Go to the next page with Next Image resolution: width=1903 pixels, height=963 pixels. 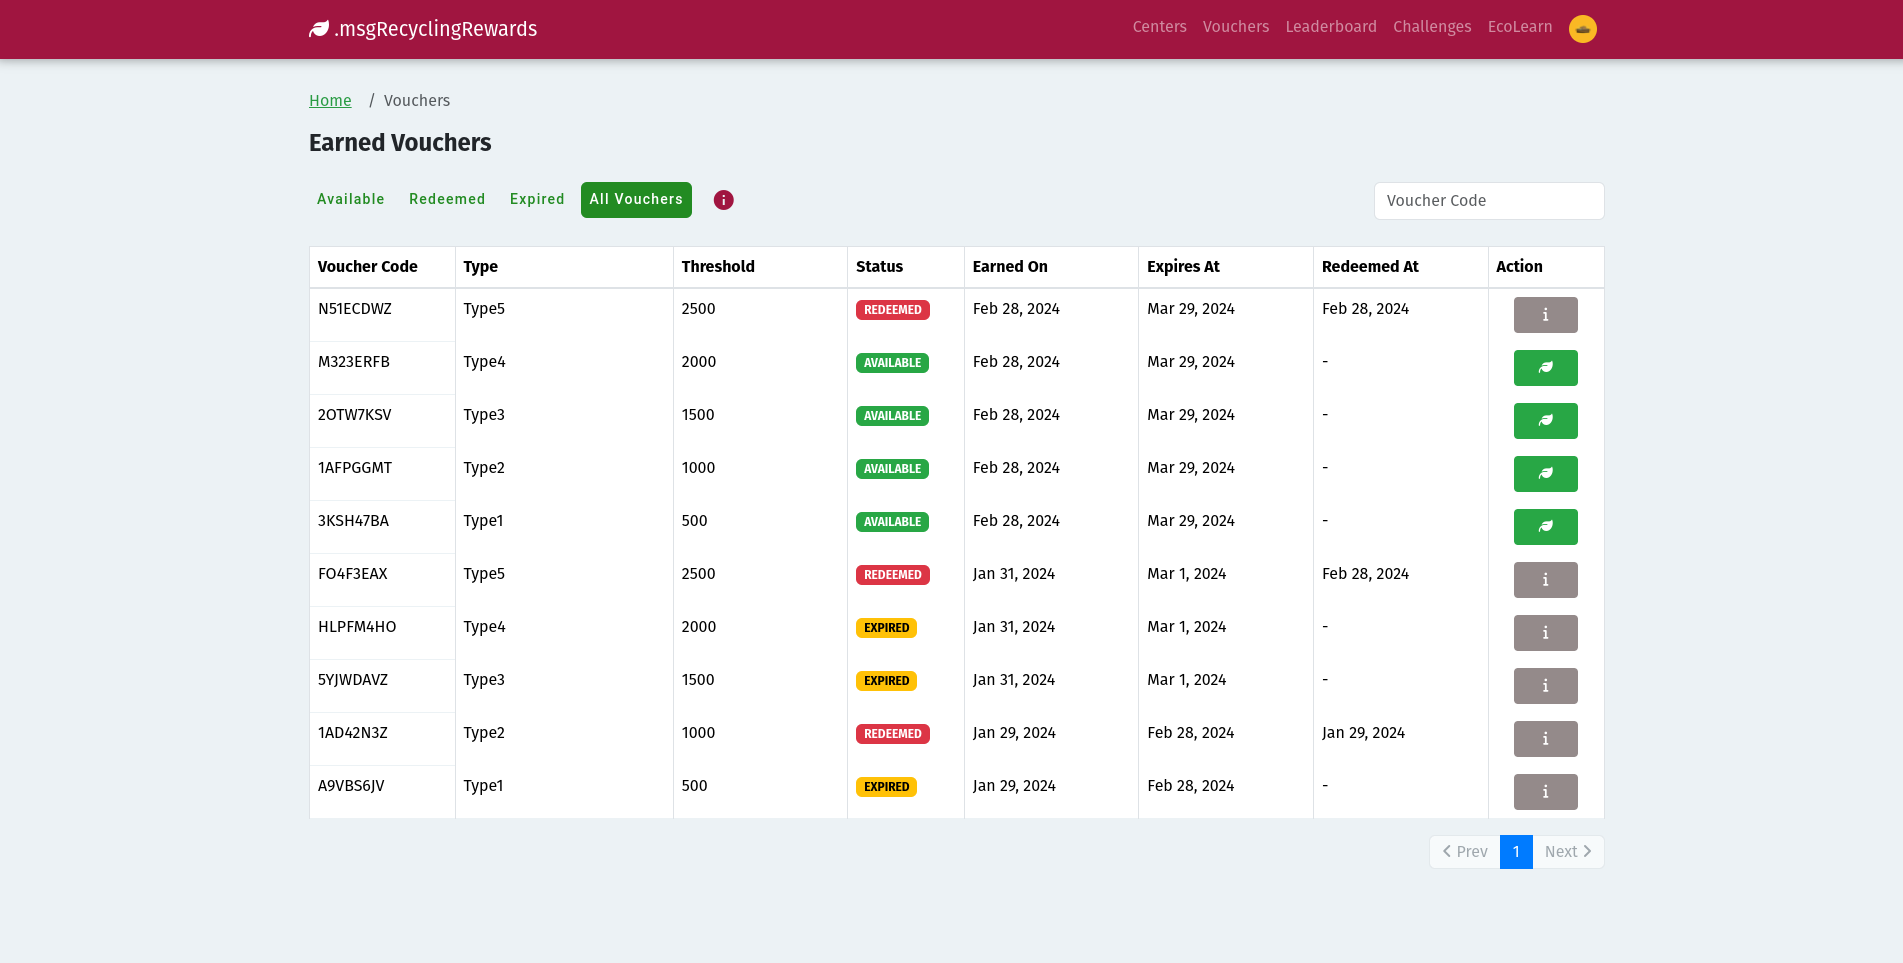pyautogui.click(x=1568, y=852)
